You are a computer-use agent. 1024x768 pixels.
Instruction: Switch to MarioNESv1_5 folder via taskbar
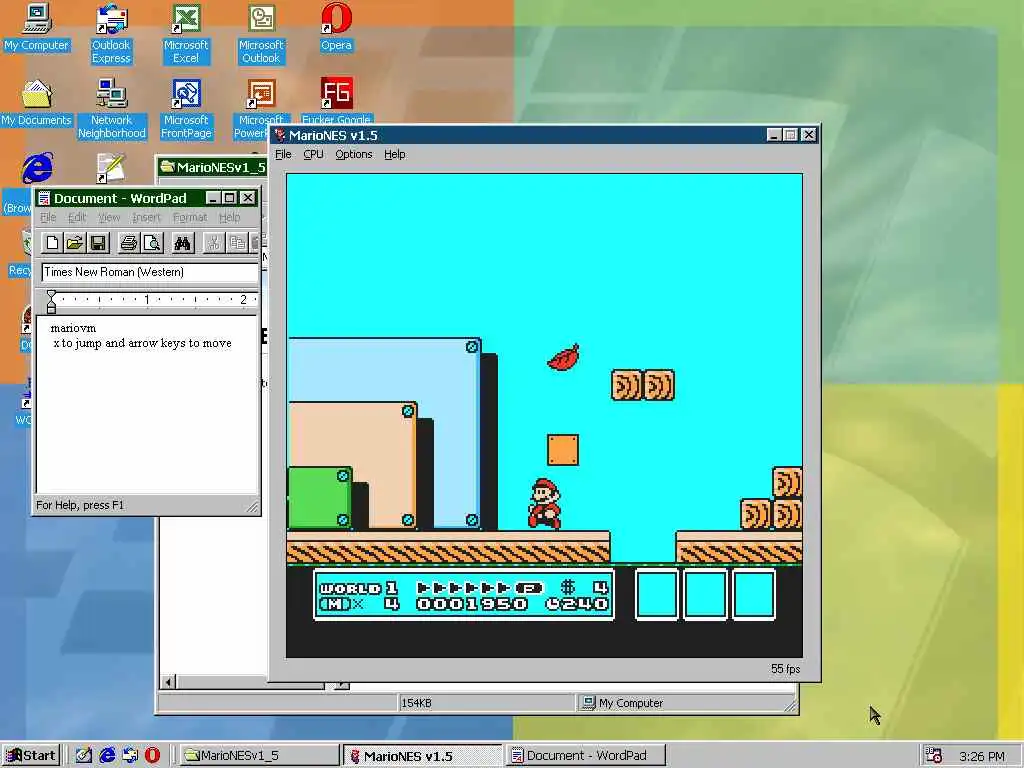[x=259, y=756]
